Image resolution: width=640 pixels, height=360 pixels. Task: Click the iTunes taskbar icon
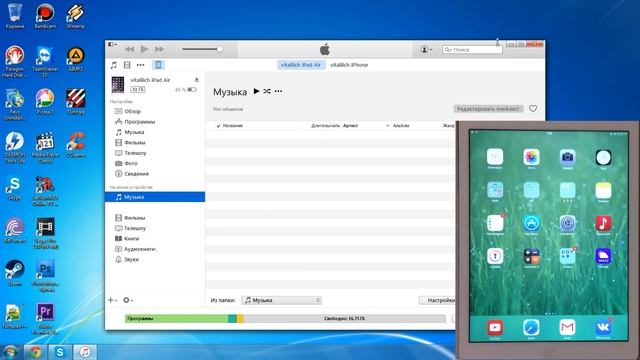(84, 352)
